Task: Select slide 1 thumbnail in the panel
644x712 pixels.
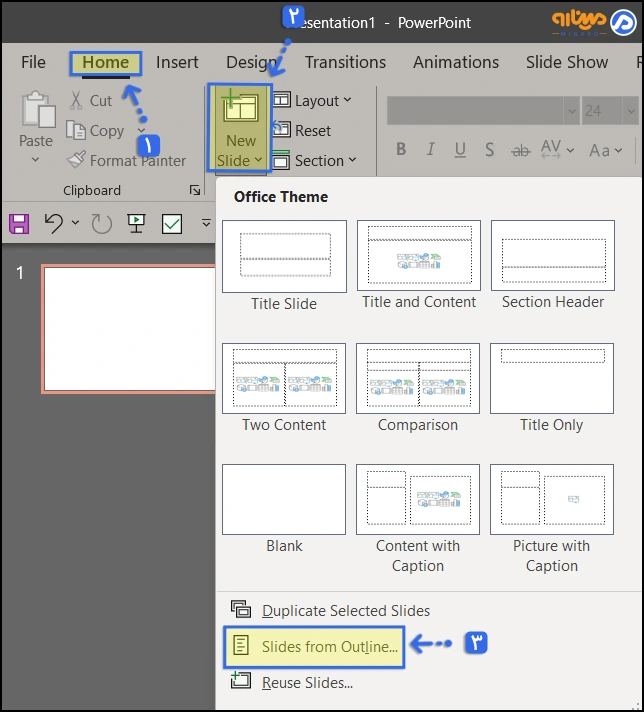Action: [129, 329]
